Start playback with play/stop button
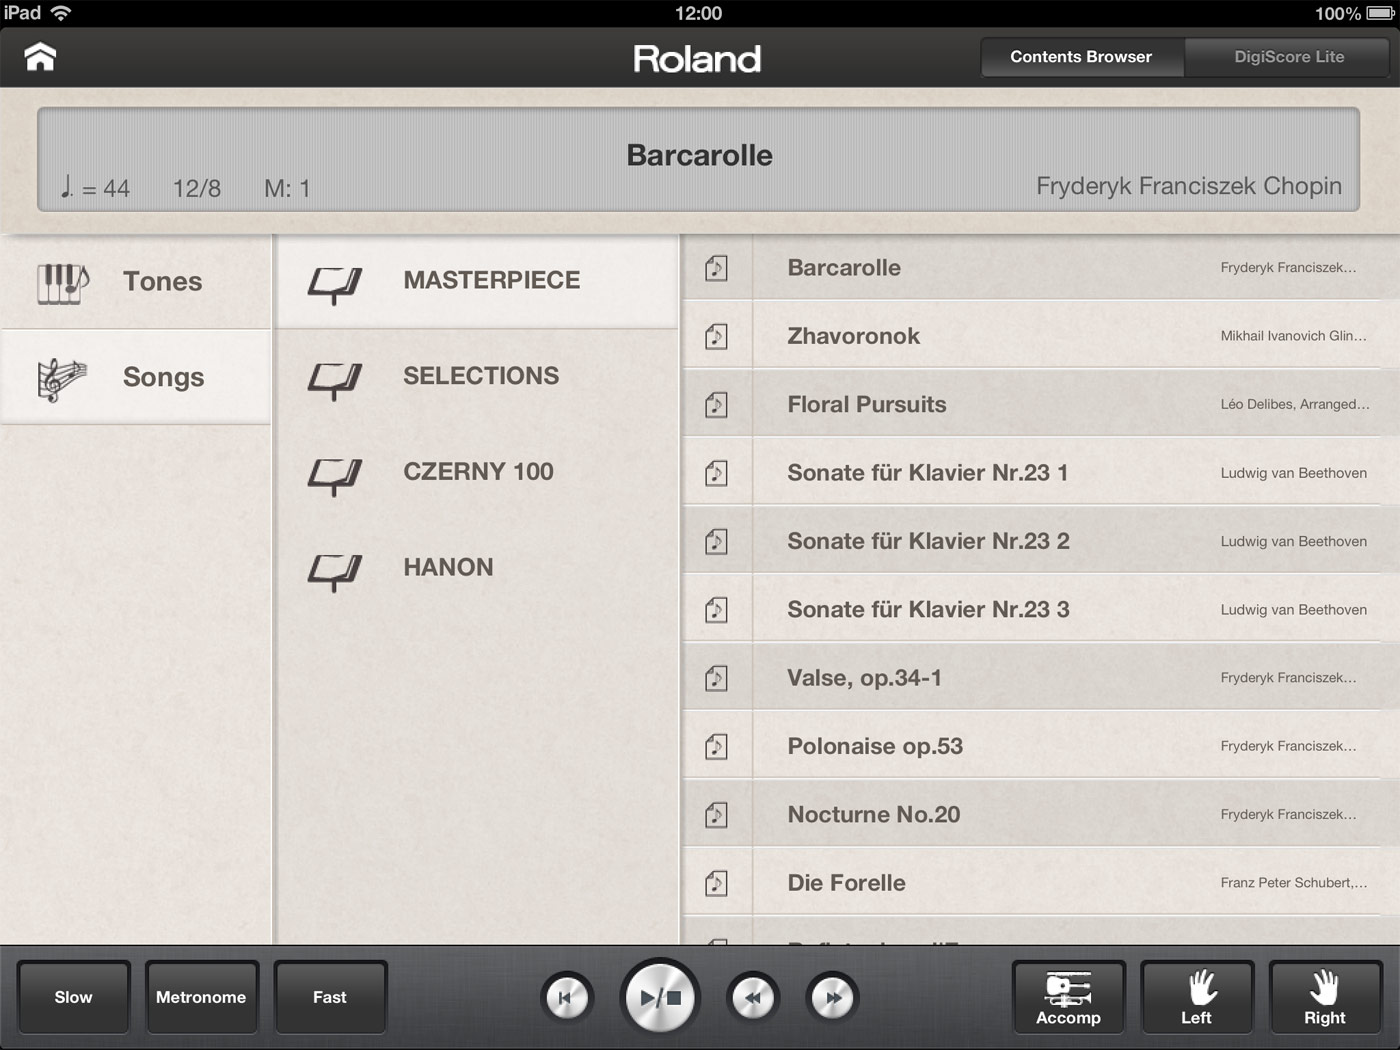The height and width of the screenshot is (1050, 1400). click(x=660, y=997)
